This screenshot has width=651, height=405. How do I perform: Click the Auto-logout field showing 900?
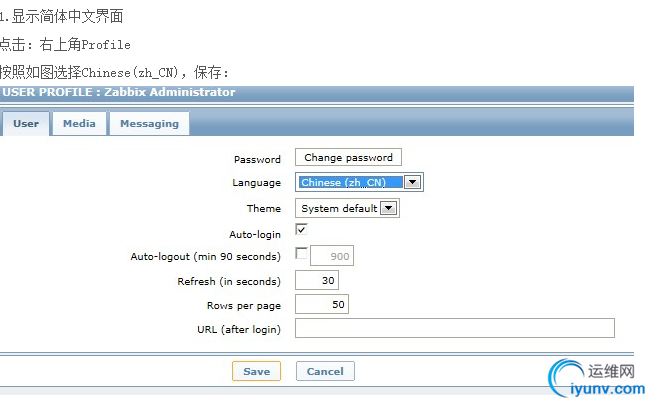(332, 256)
